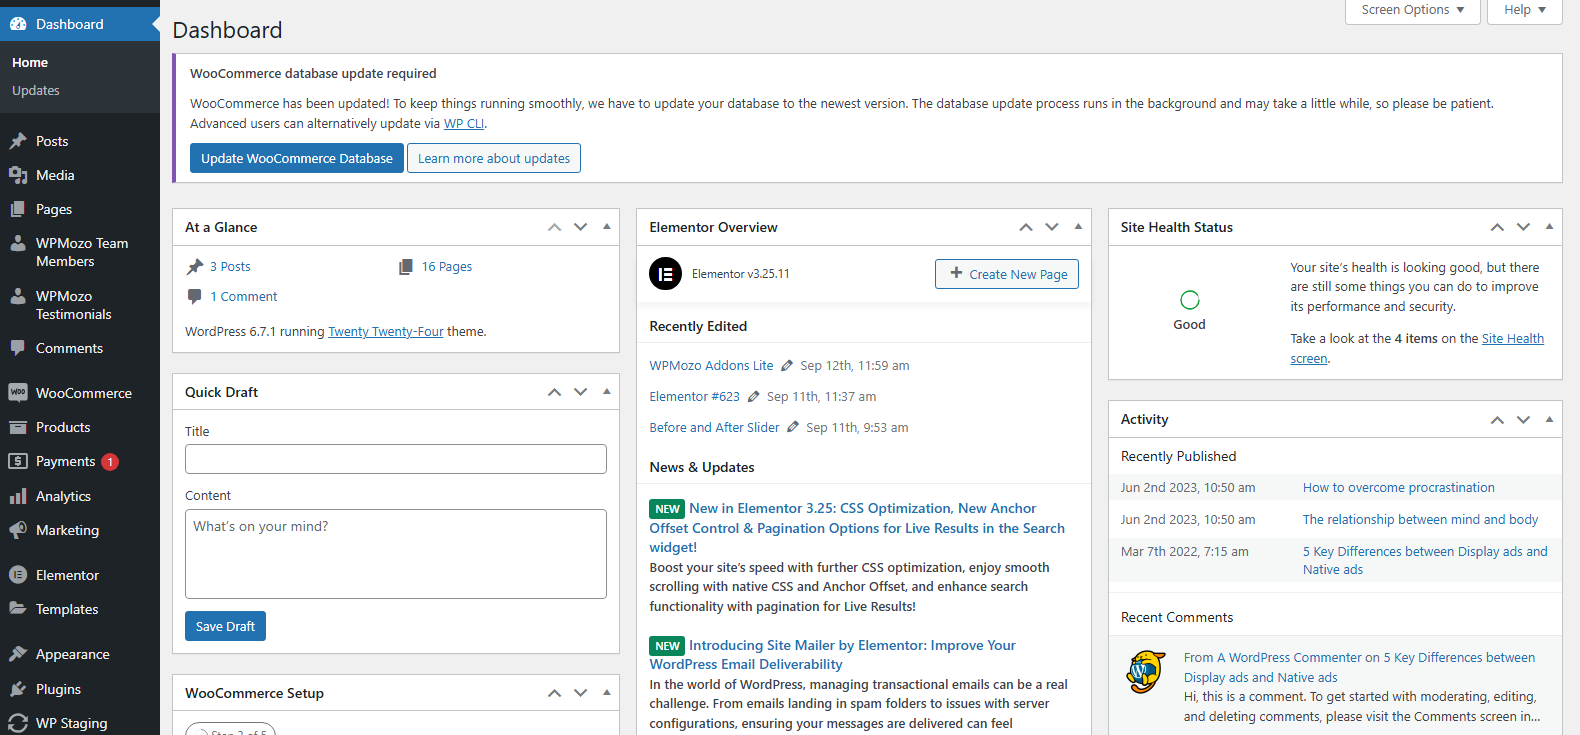Viewport: 1580px width, 735px height.
Task: Click the Comments bubble icon in sidebar
Action: 18,348
